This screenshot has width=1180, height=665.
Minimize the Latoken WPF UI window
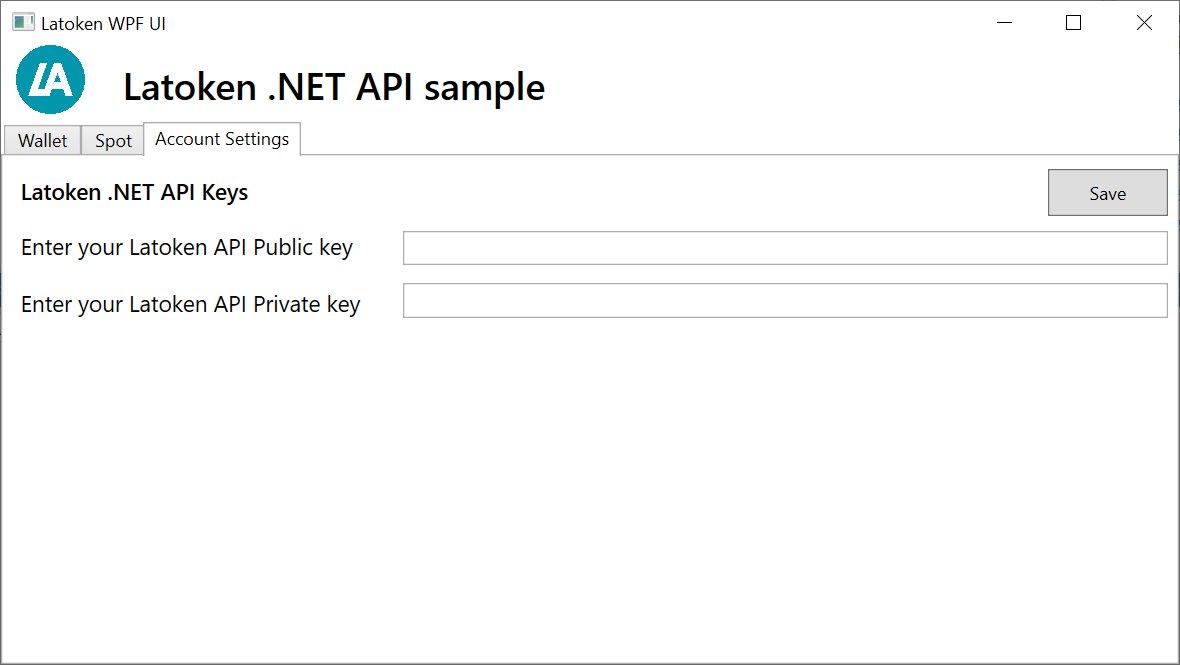[x=1004, y=22]
